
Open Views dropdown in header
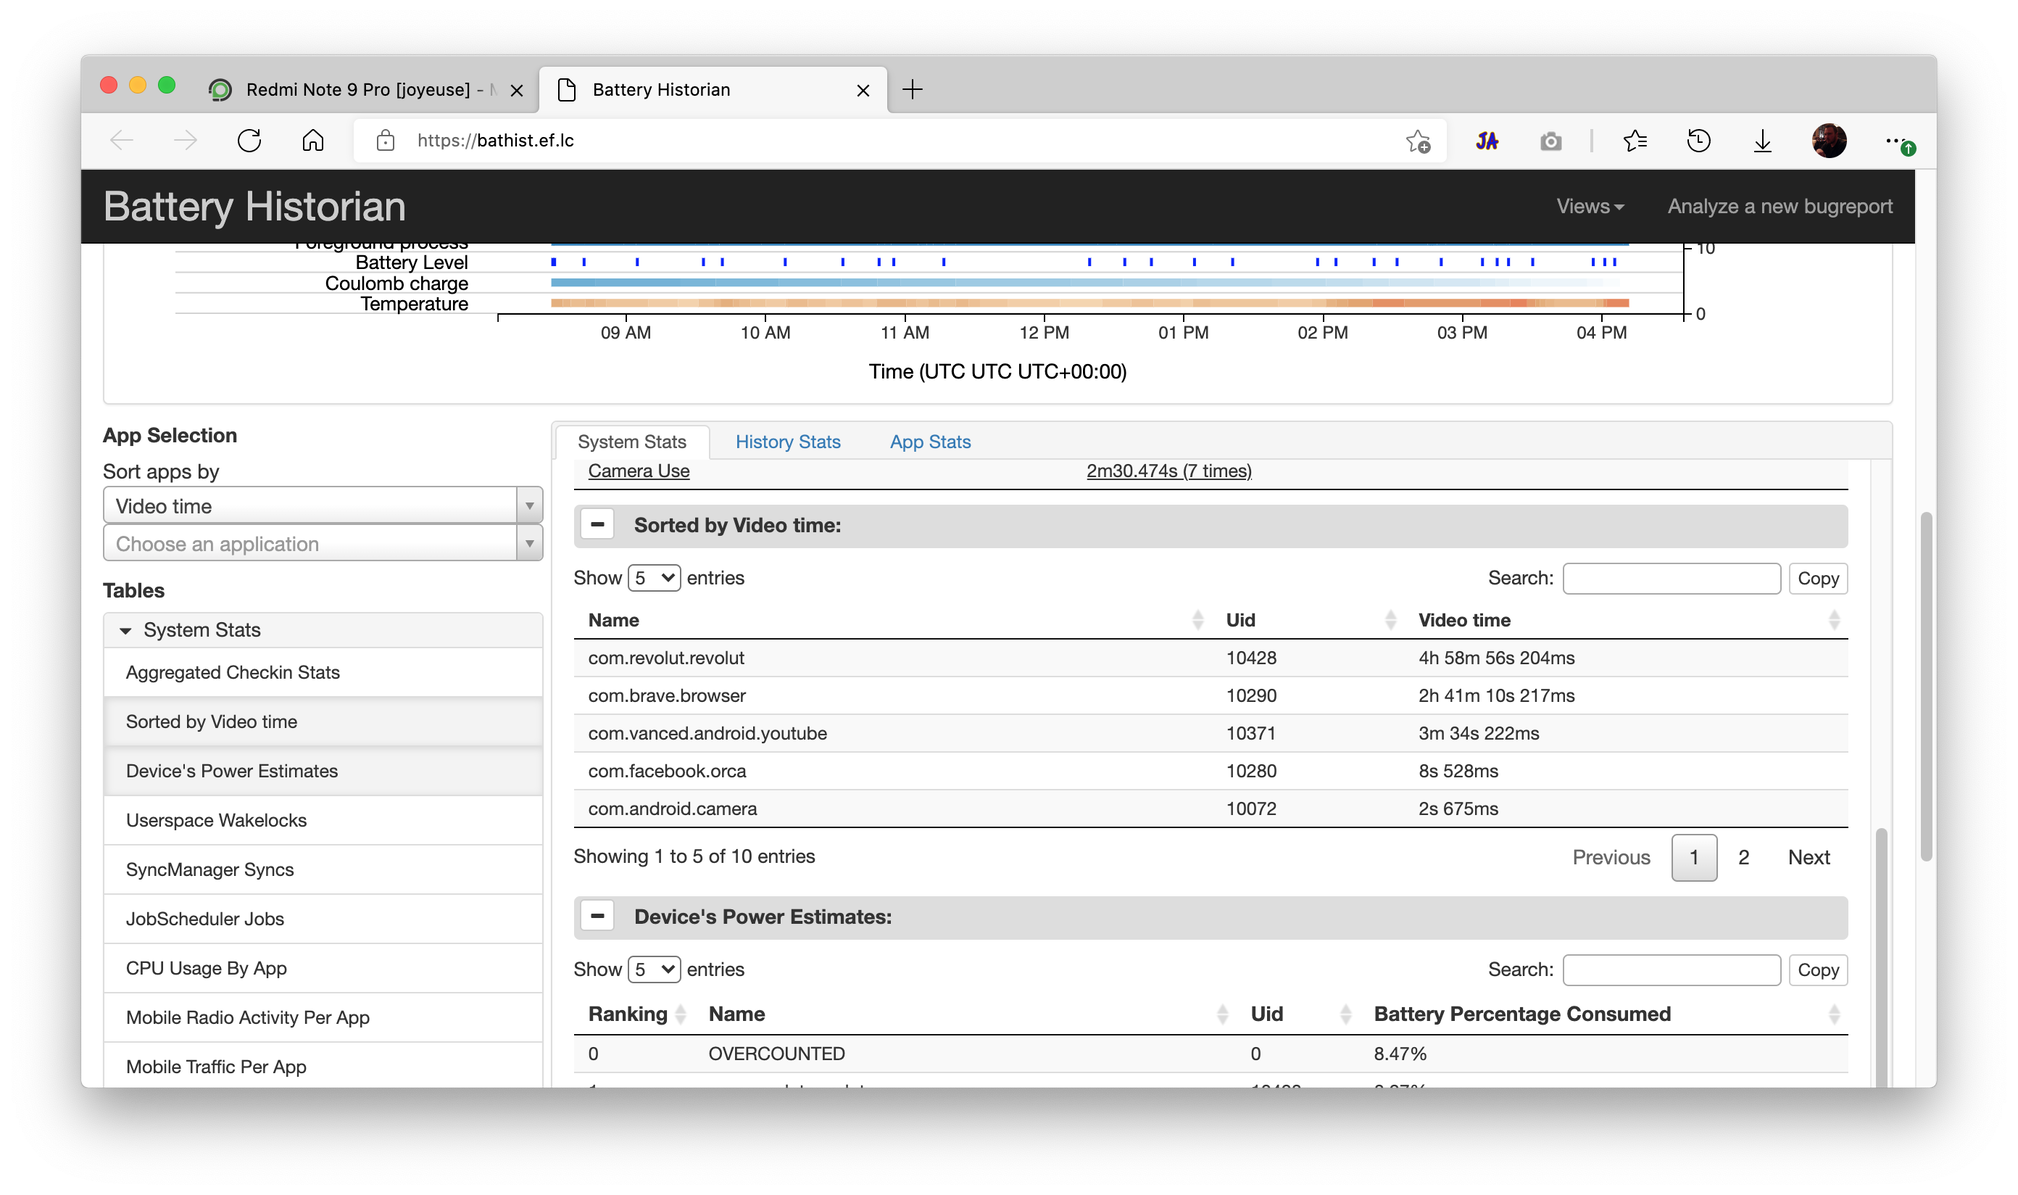click(1589, 206)
